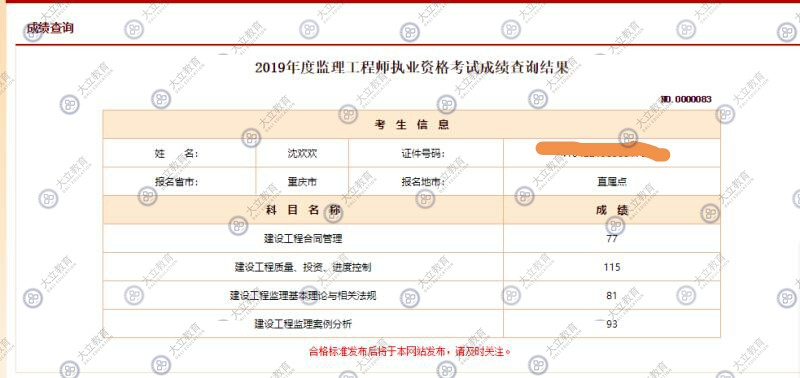Select subject 建设工程质量、投资、进度控制

(x=303, y=267)
